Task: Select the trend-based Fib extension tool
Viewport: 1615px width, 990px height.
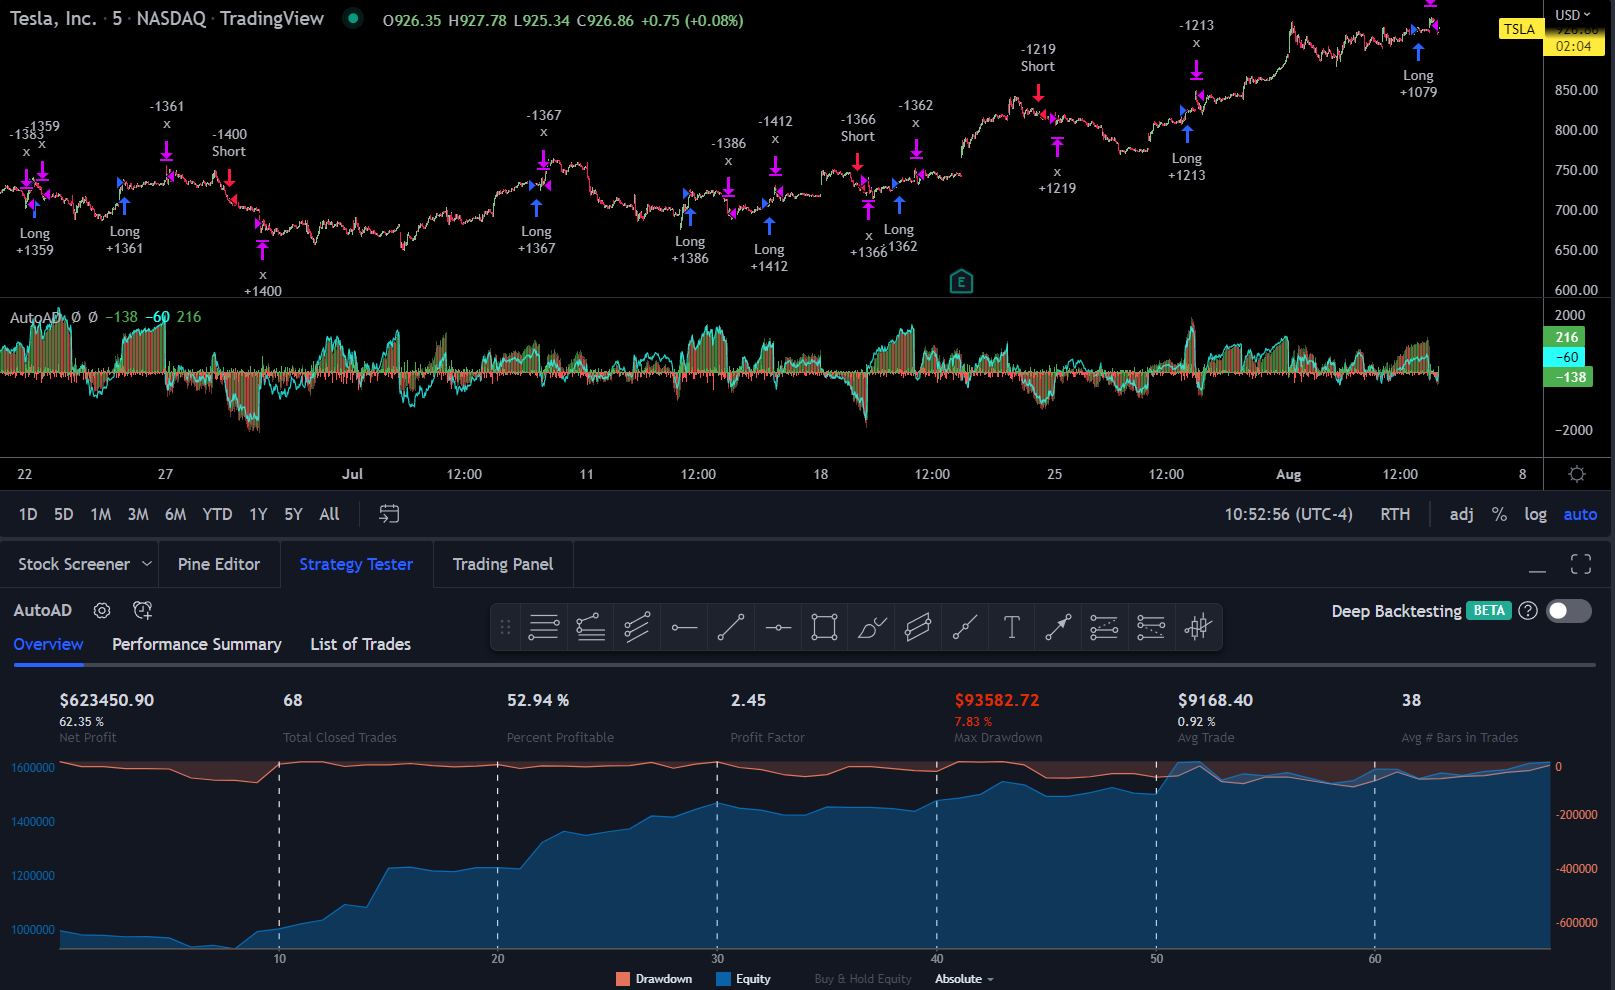Action: (590, 628)
